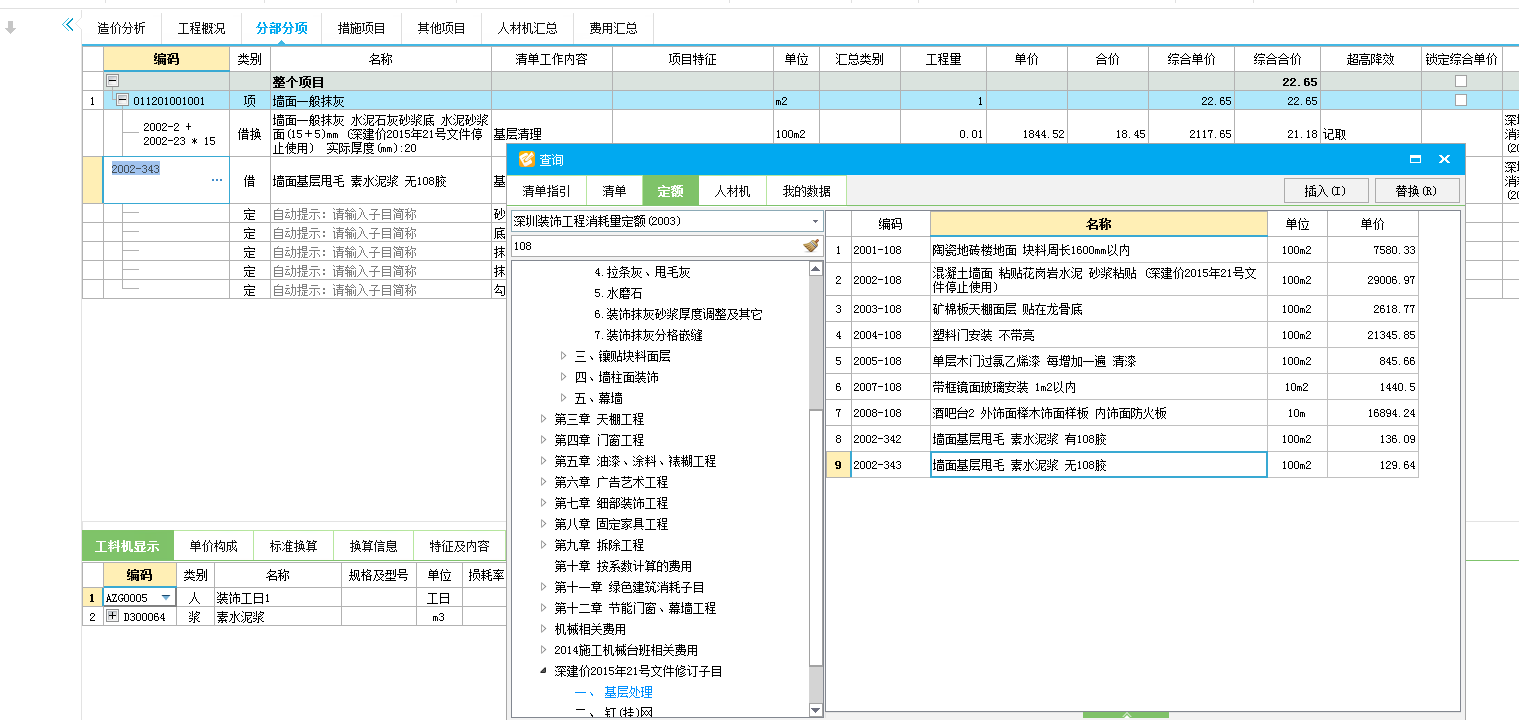Collapse the 整个项目 root row
This screenshot has width=1519, height=720.
tap(112, 81)
